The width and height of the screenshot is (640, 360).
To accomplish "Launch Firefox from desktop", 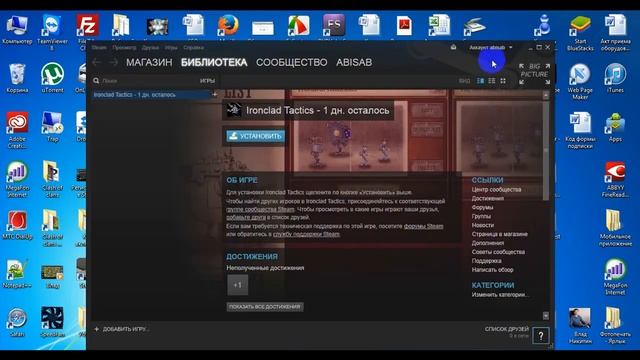I will [228, 26].
